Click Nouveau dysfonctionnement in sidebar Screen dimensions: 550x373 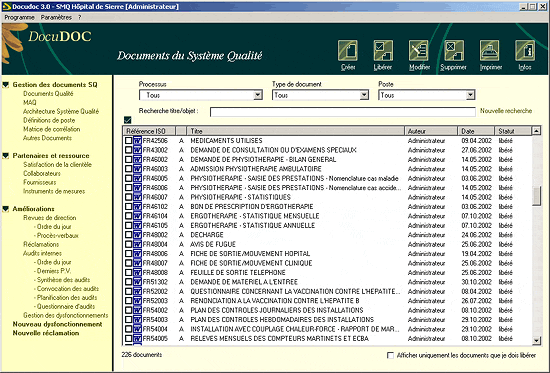[58, 324]
